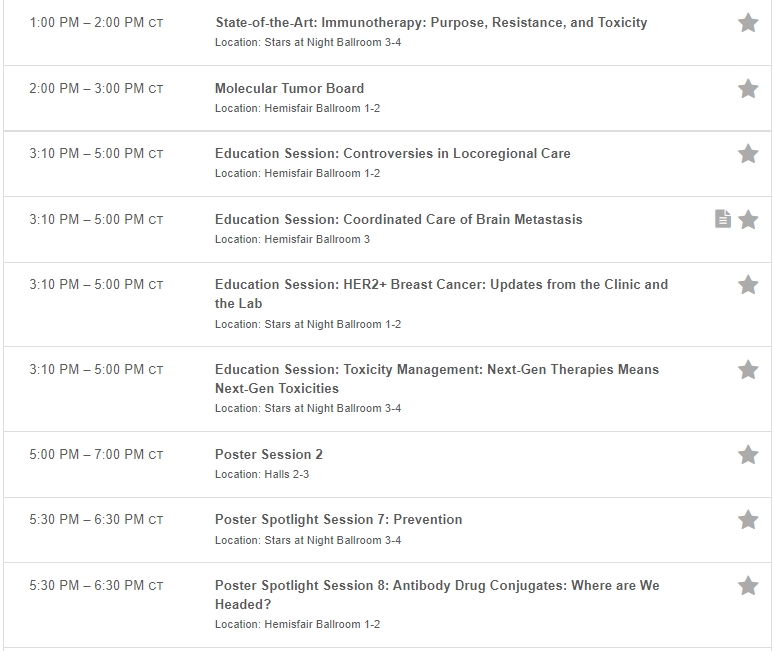The image size is (775, 651).
Task: Open State-of-the-Art: Immunotherapy session title
Action: tap(431, 23)
